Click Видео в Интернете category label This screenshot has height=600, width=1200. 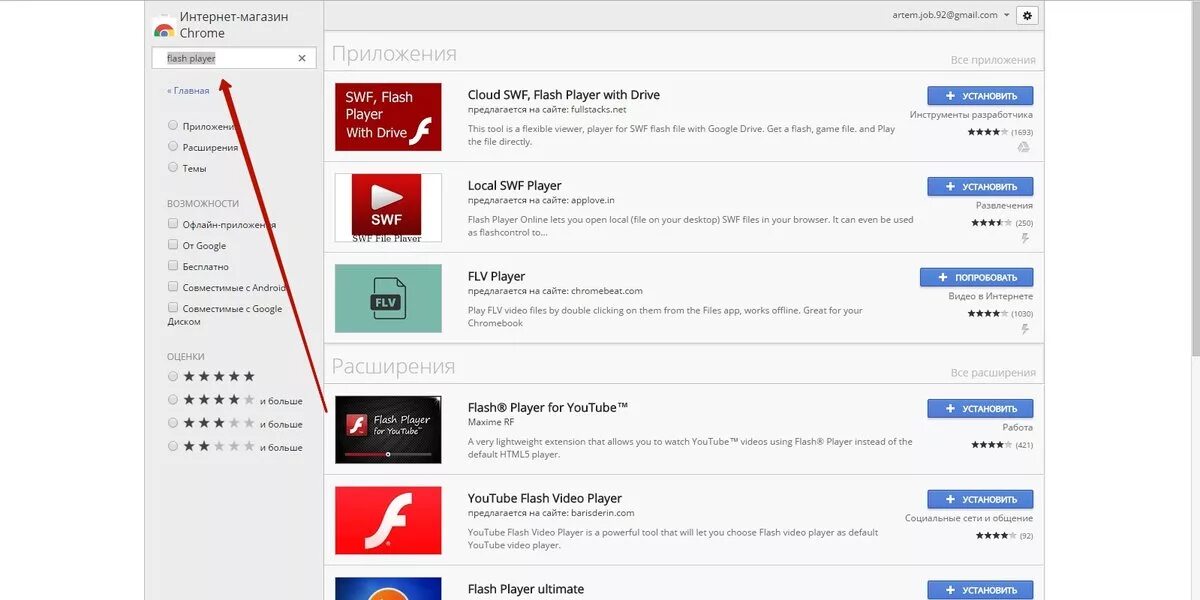tap(991, 296)
